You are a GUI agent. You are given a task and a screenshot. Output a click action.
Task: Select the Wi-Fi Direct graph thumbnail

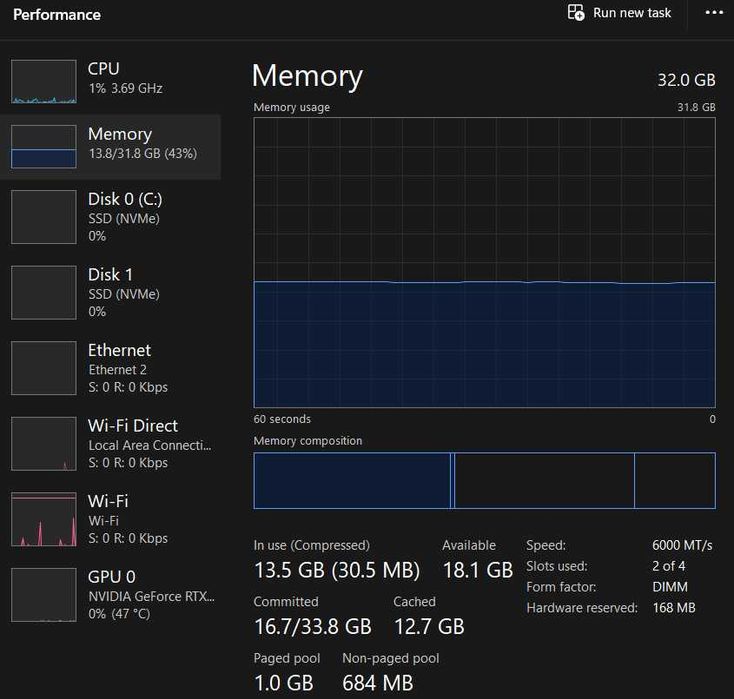[43, 443]
